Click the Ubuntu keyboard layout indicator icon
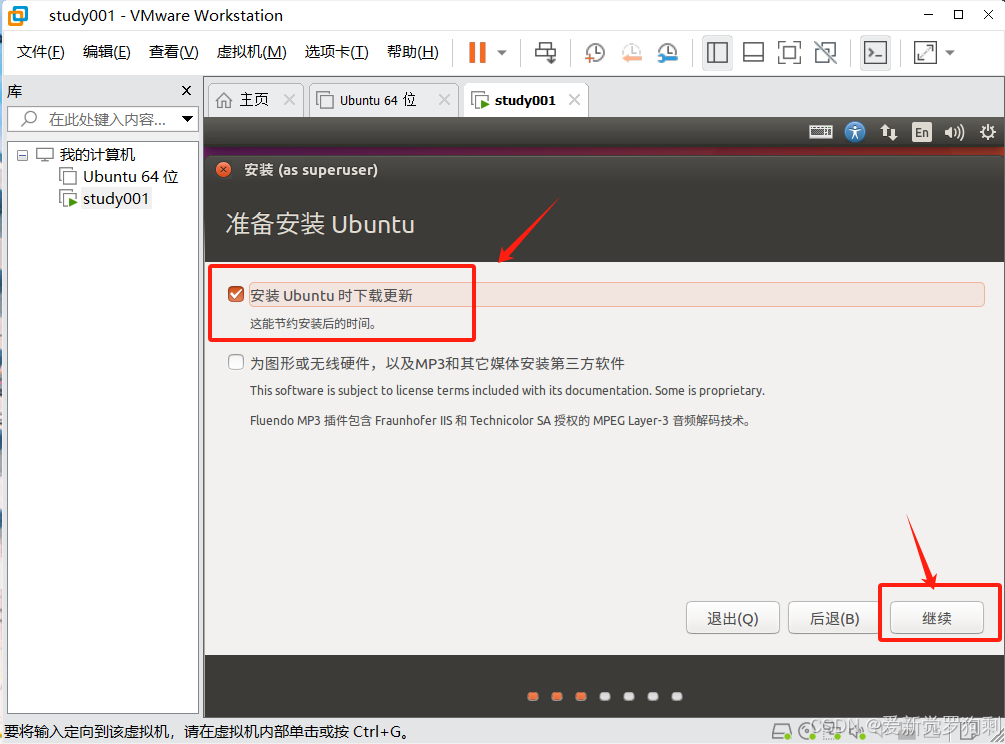This screenshot has width=1005, height=744. [820, 132]
